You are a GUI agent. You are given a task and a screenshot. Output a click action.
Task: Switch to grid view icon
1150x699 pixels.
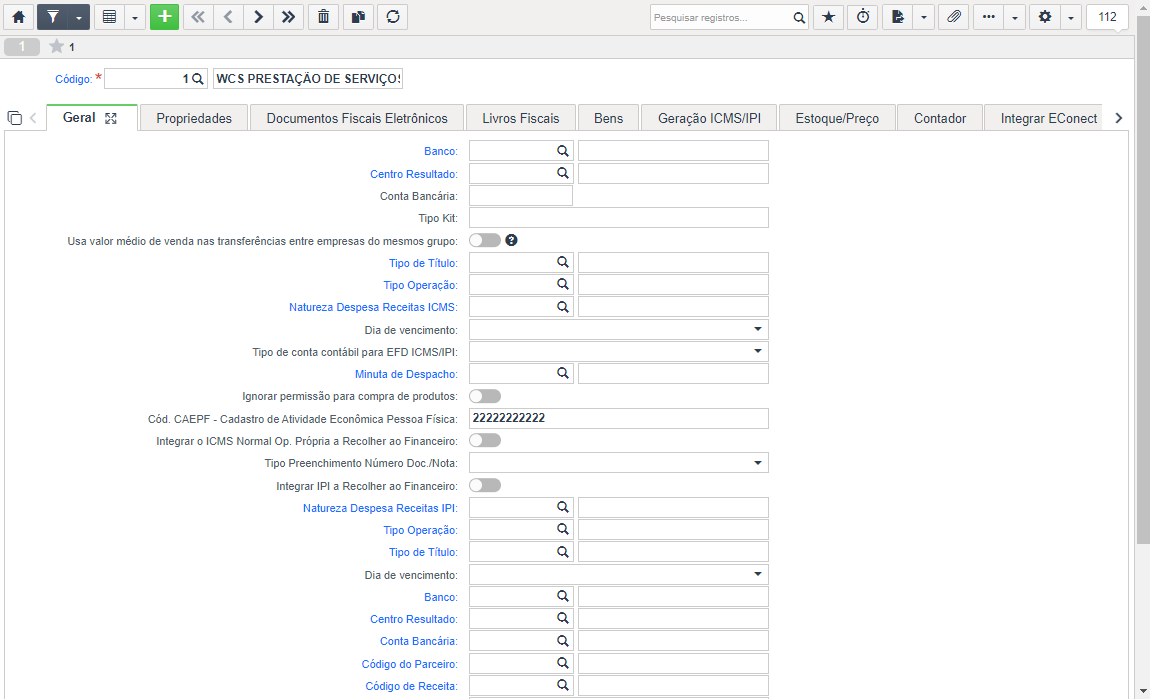click(x=109, y=17)
